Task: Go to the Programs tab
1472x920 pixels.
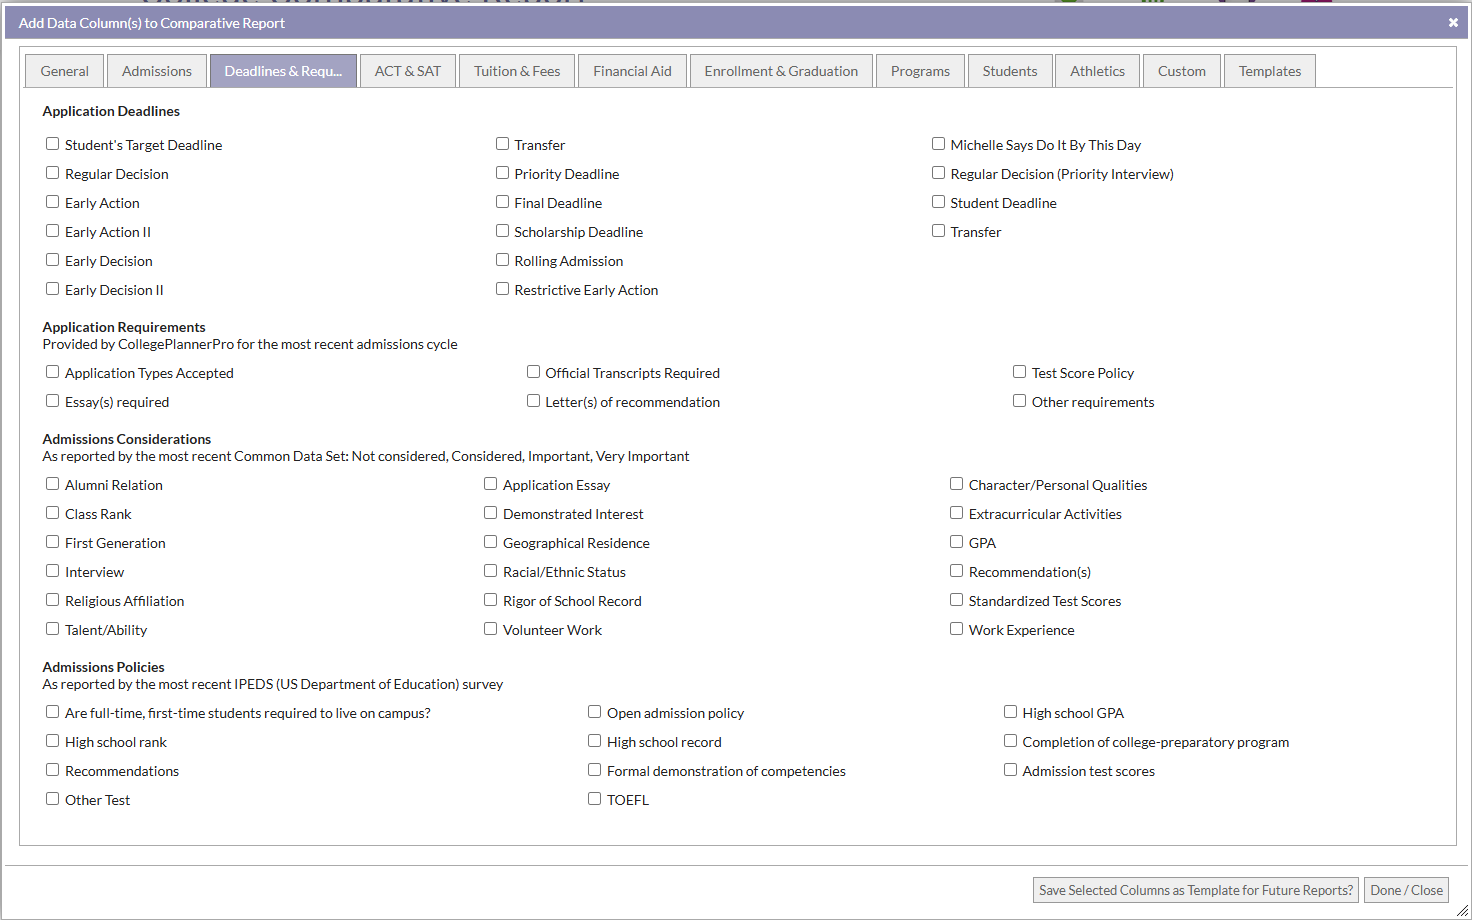Action: pyautogui.click(x=920, y=71)
